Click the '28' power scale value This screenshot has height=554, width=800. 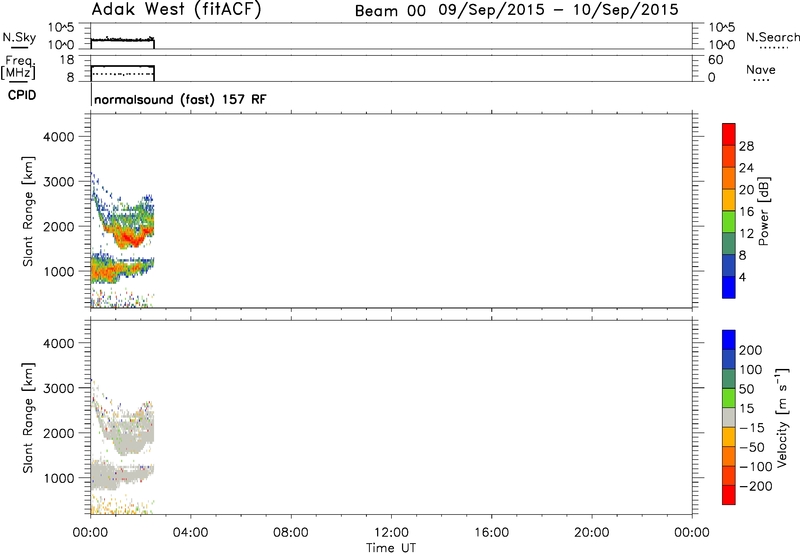pos(746,146)
